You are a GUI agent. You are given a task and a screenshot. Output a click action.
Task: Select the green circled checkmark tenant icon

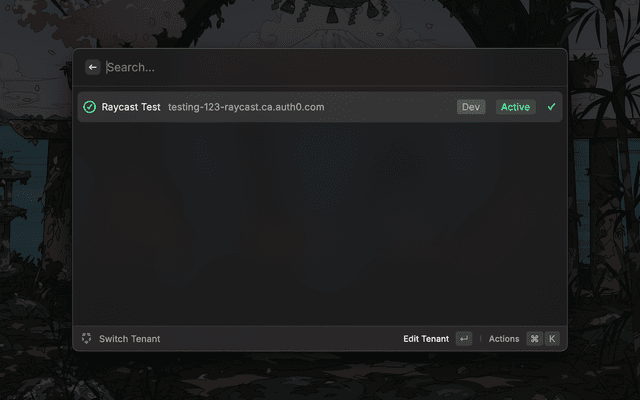click(89, 107)
